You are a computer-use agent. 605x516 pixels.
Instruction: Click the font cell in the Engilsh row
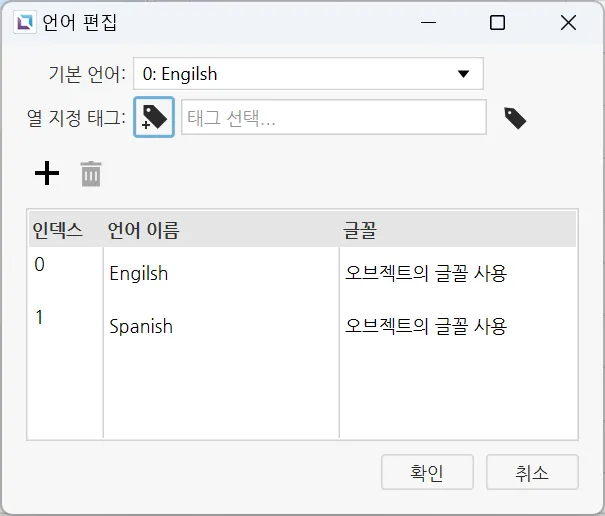coord(426,273)
